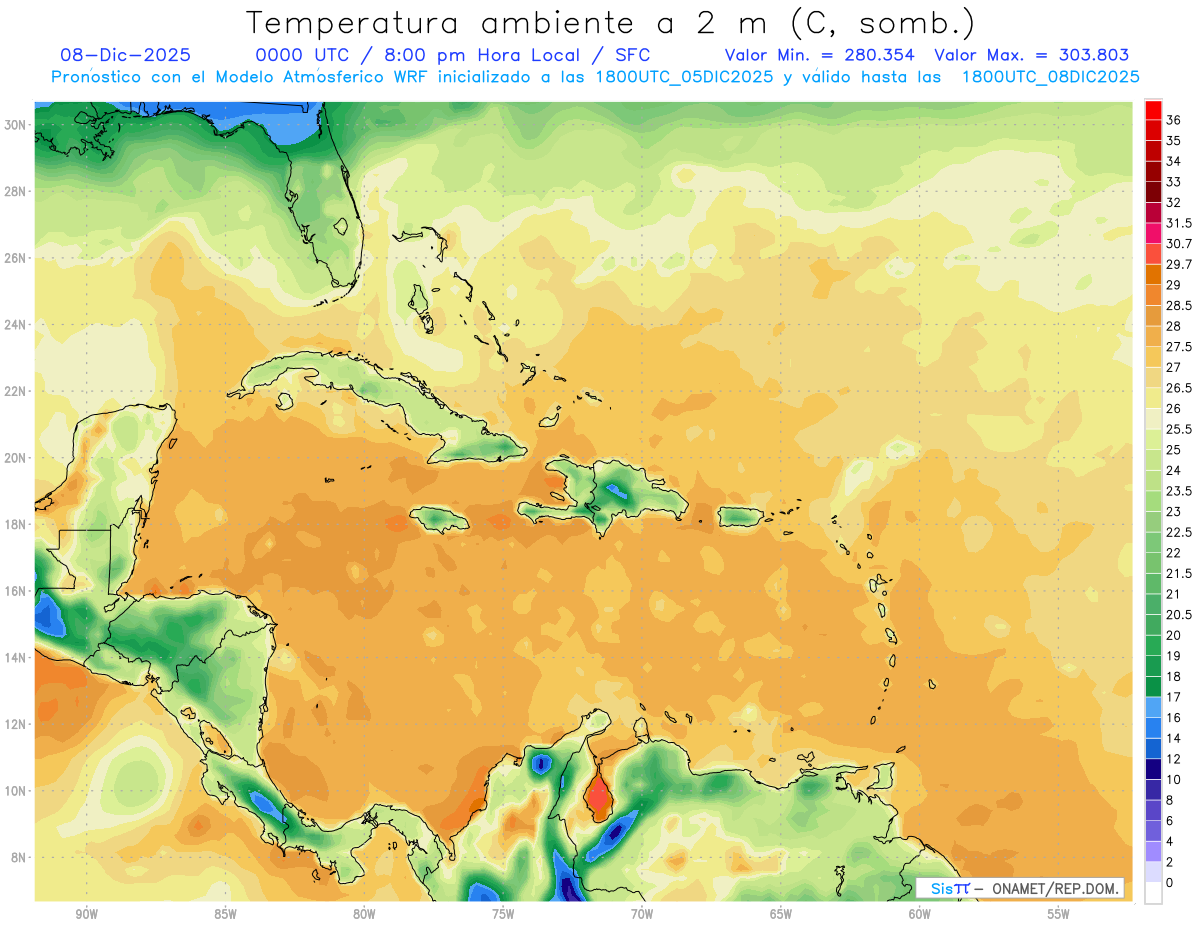Click the longitude label "90W"
This screenshot has height=927, width=1200.
pyautogui.click(x=86, y=914)
